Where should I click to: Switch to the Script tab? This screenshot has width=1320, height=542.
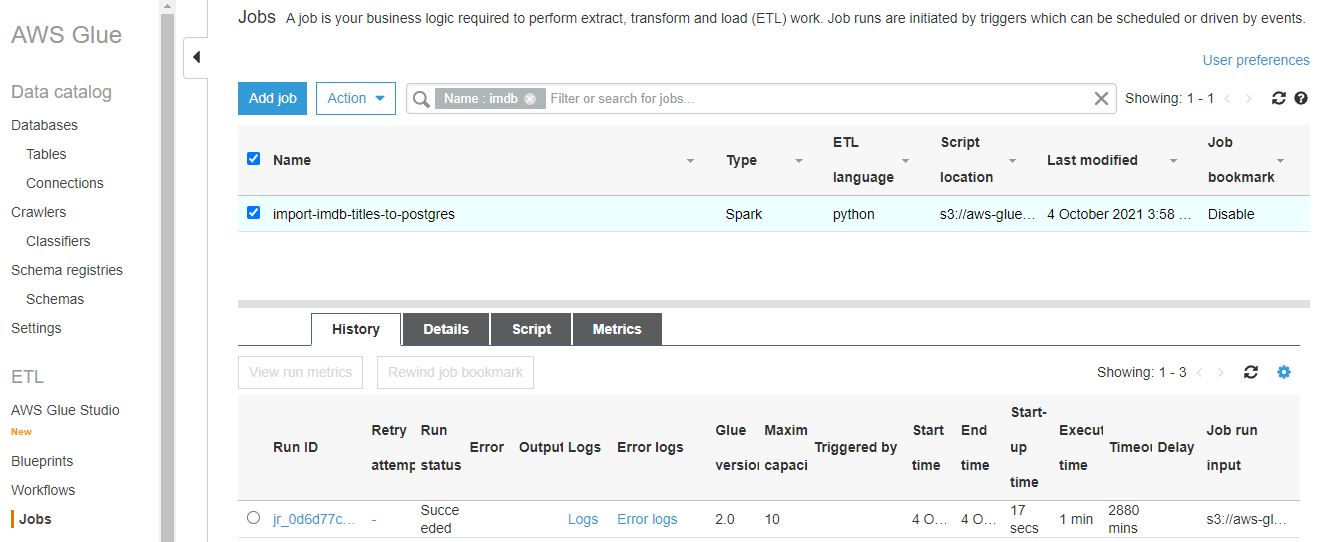click(531, 329)
